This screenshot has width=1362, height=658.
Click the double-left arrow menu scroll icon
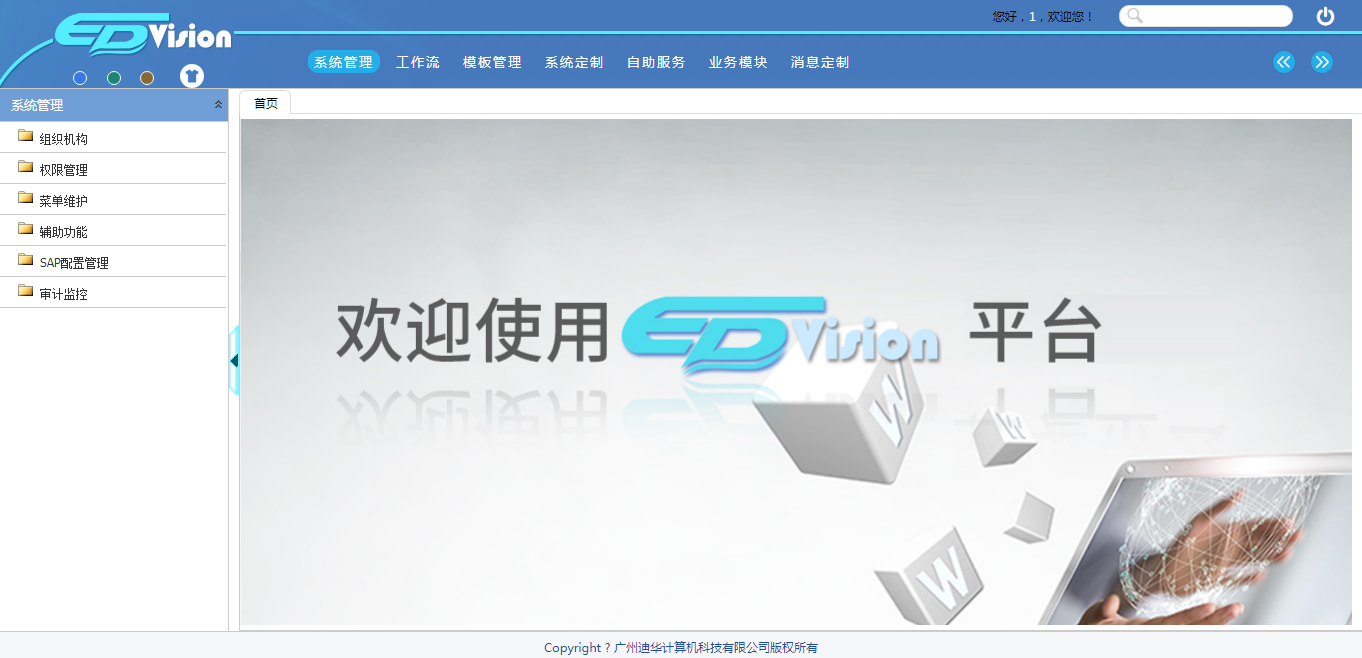1284,62
